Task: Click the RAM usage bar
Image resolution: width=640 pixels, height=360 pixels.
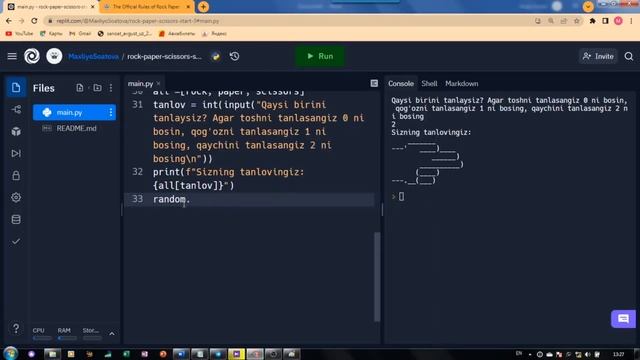Action: point(67,338)
